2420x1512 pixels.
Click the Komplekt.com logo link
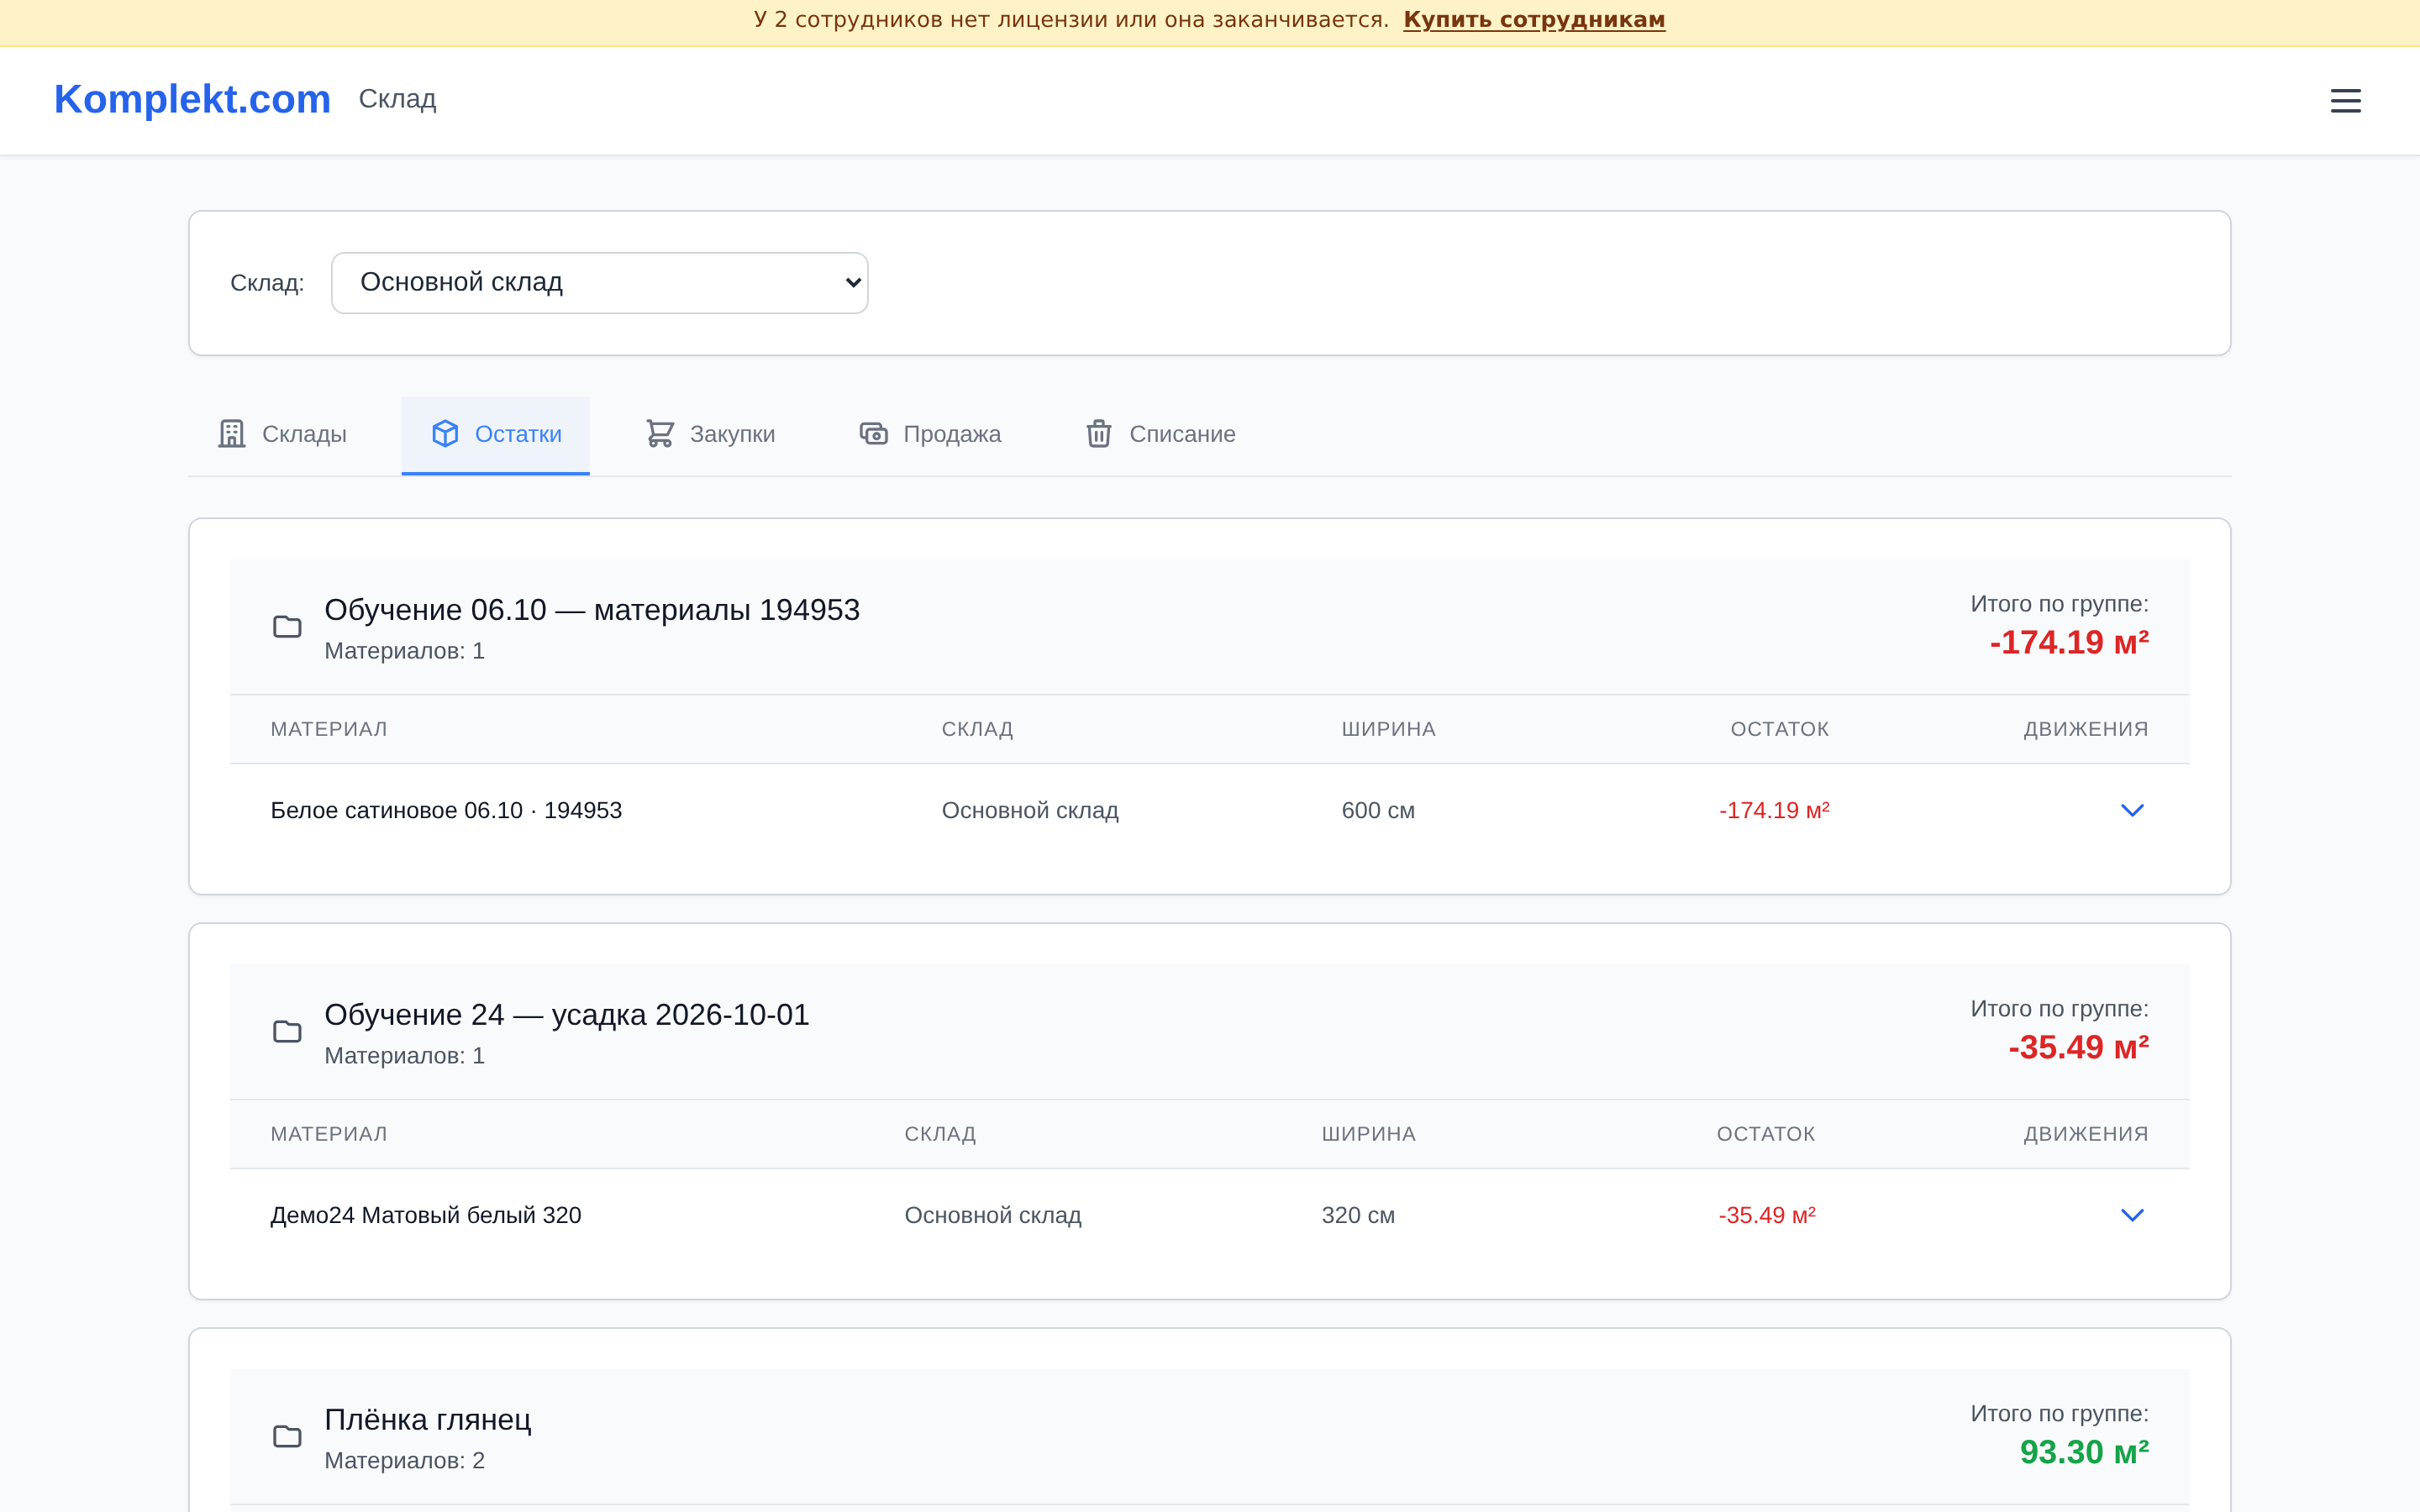coord(192,99)
